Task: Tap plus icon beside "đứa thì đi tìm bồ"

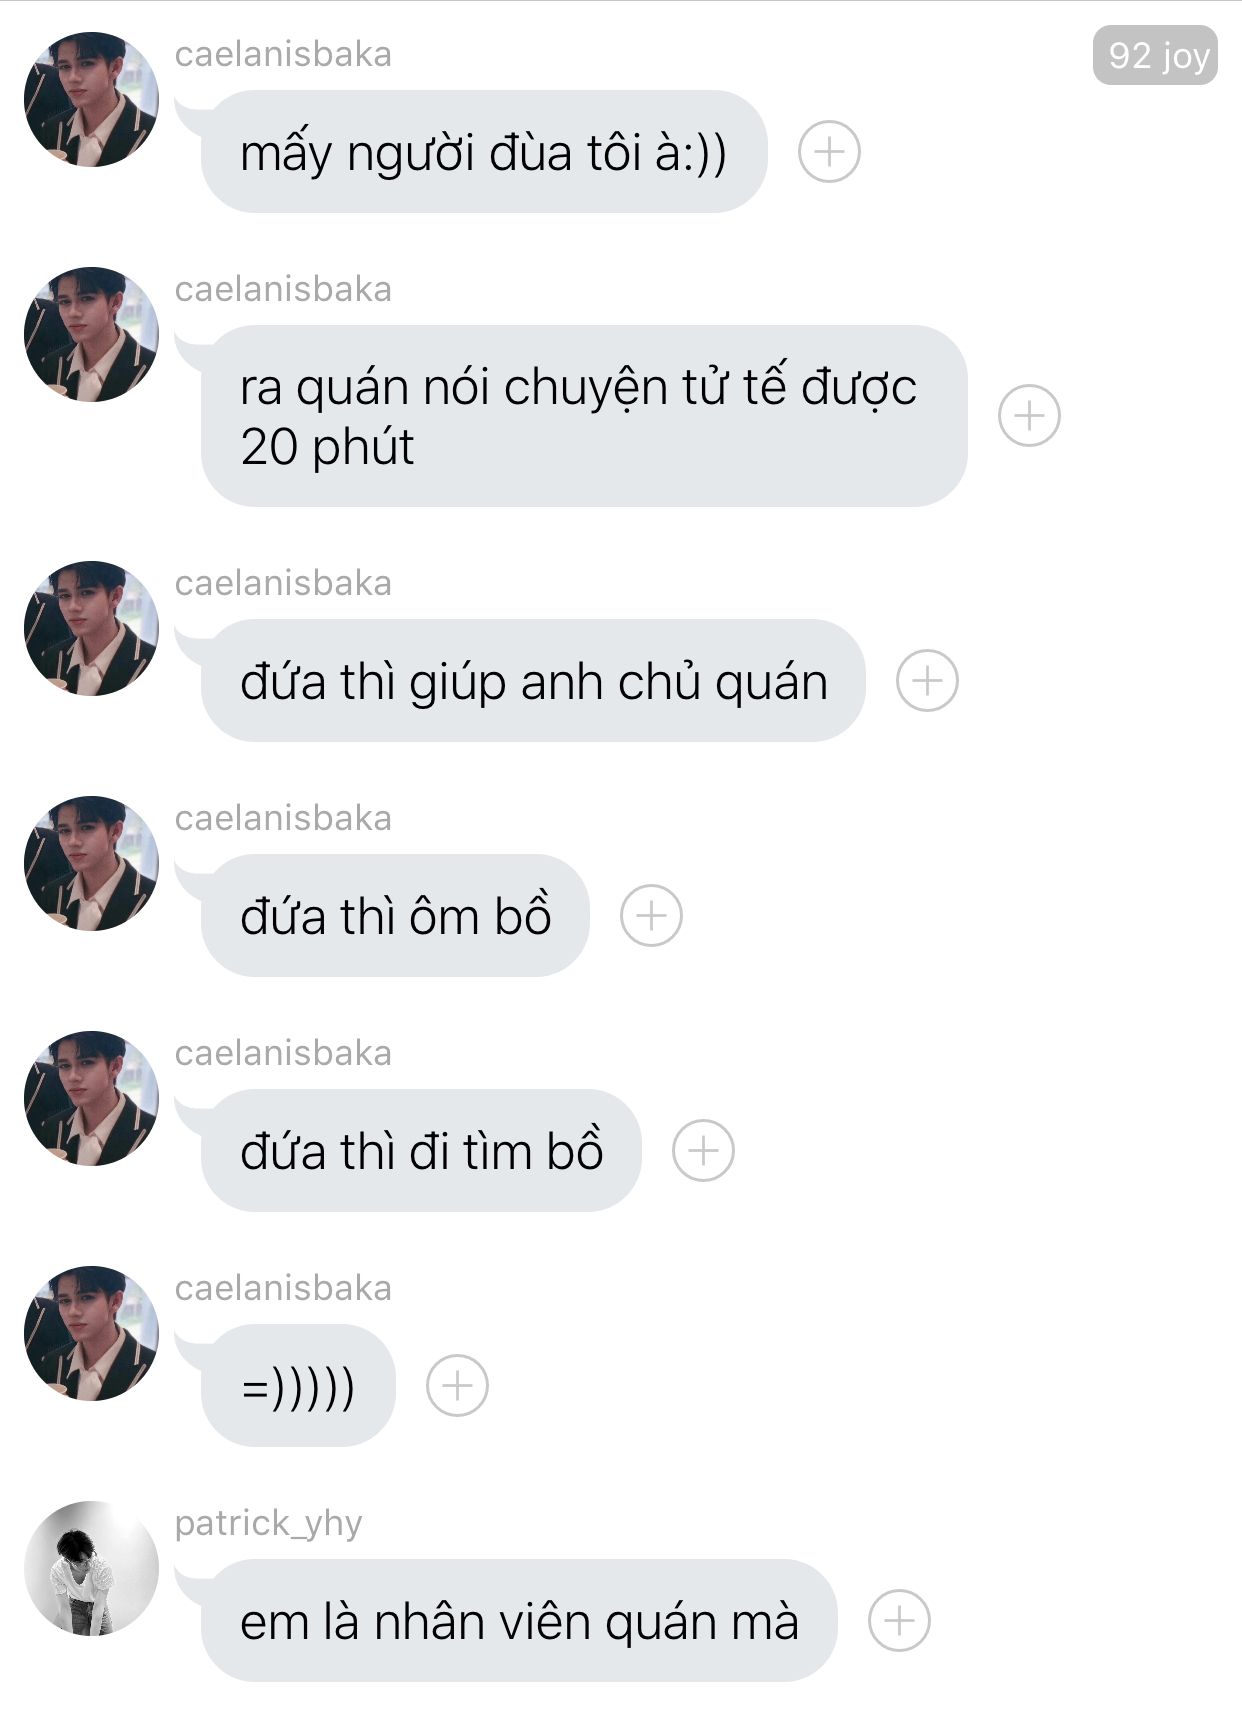Action: [703, 1150]
